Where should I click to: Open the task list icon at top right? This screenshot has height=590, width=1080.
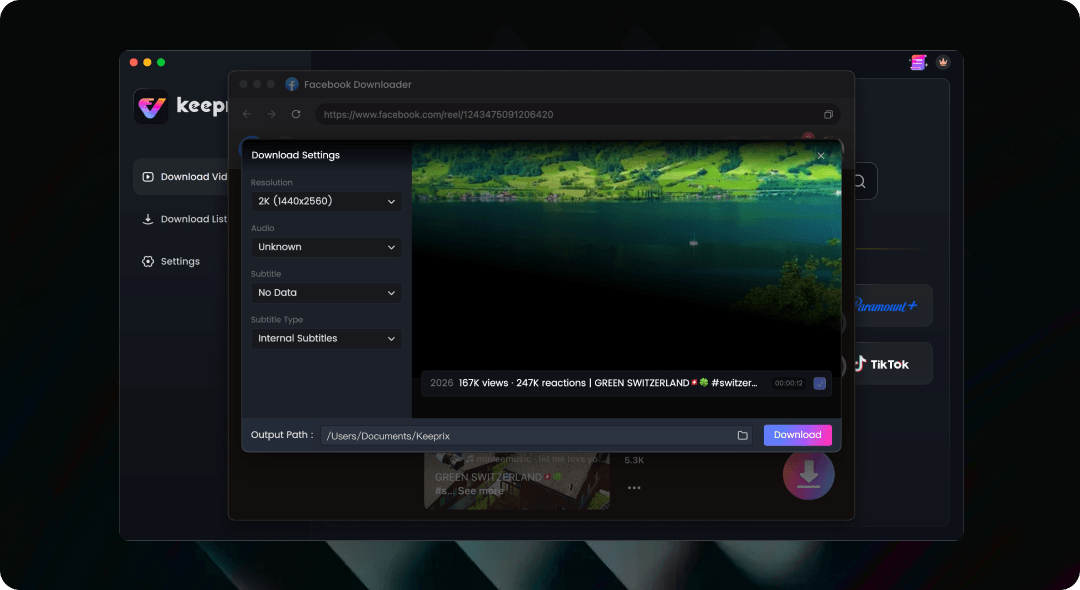(918, 63)
